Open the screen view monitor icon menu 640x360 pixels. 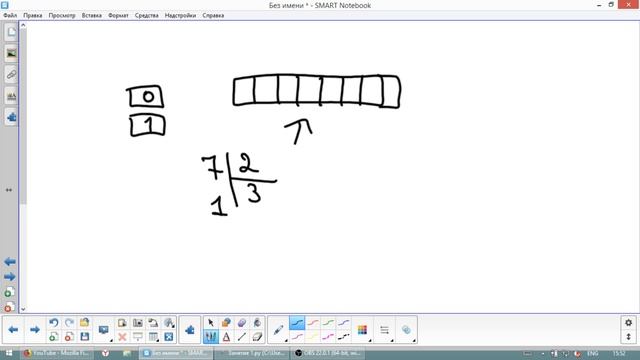point(104,330)
